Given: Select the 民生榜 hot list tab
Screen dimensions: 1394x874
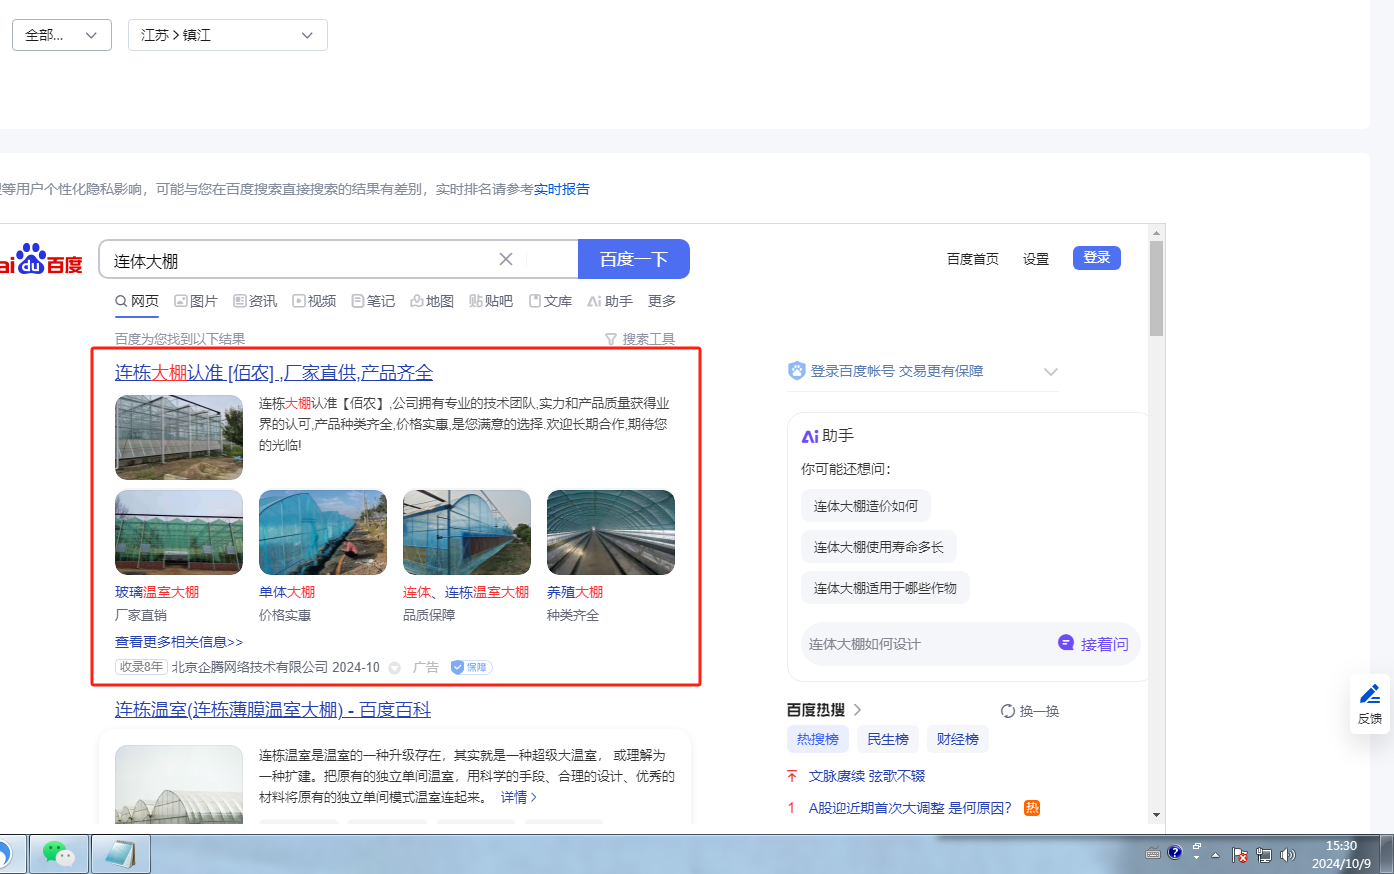Looking at the screenshot, I should click(x=887, y=739).
